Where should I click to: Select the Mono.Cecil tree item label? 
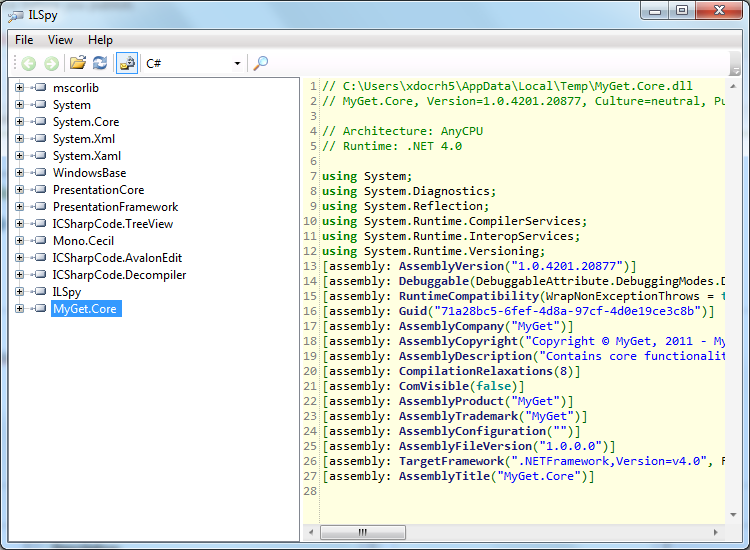point(83,241)
